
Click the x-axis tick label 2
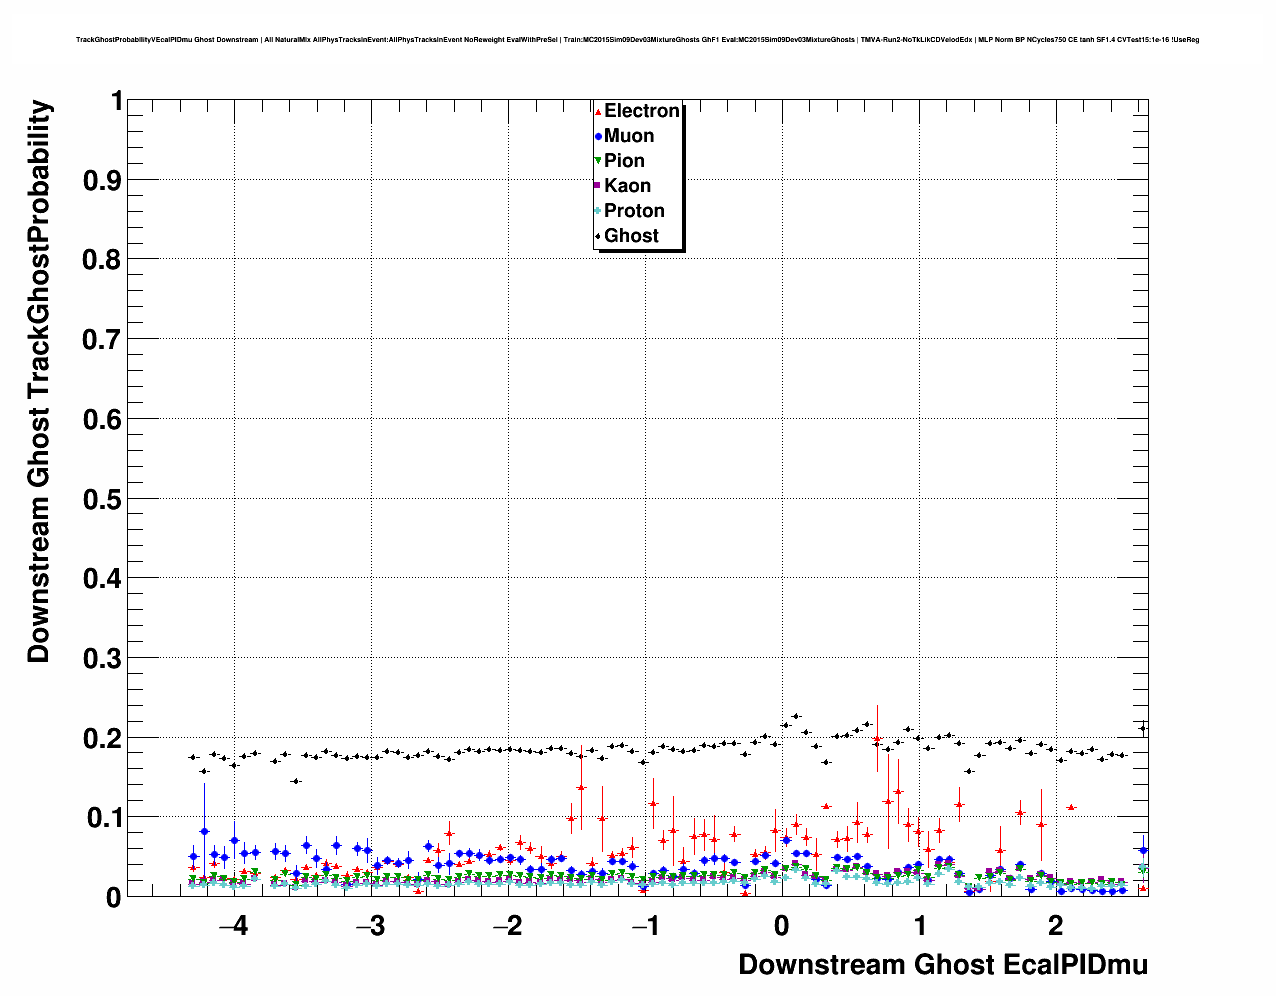pyautogui.click(x=1055, y=925)
